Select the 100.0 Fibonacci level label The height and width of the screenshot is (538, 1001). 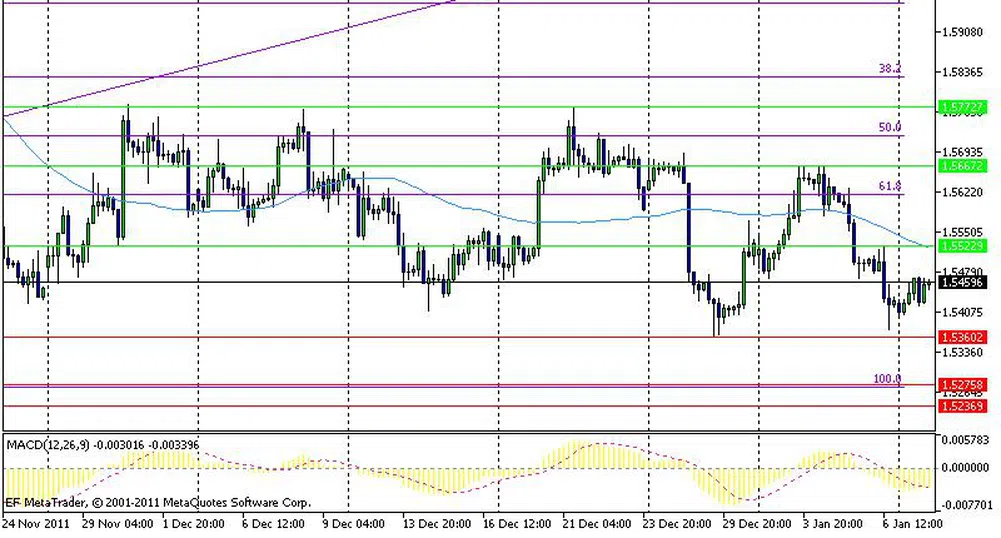887,379
